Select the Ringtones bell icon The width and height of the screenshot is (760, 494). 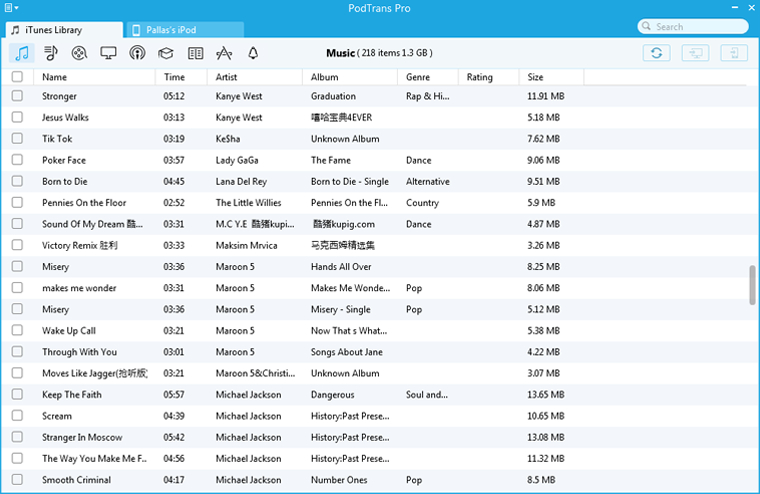click(x=253, y=53)
